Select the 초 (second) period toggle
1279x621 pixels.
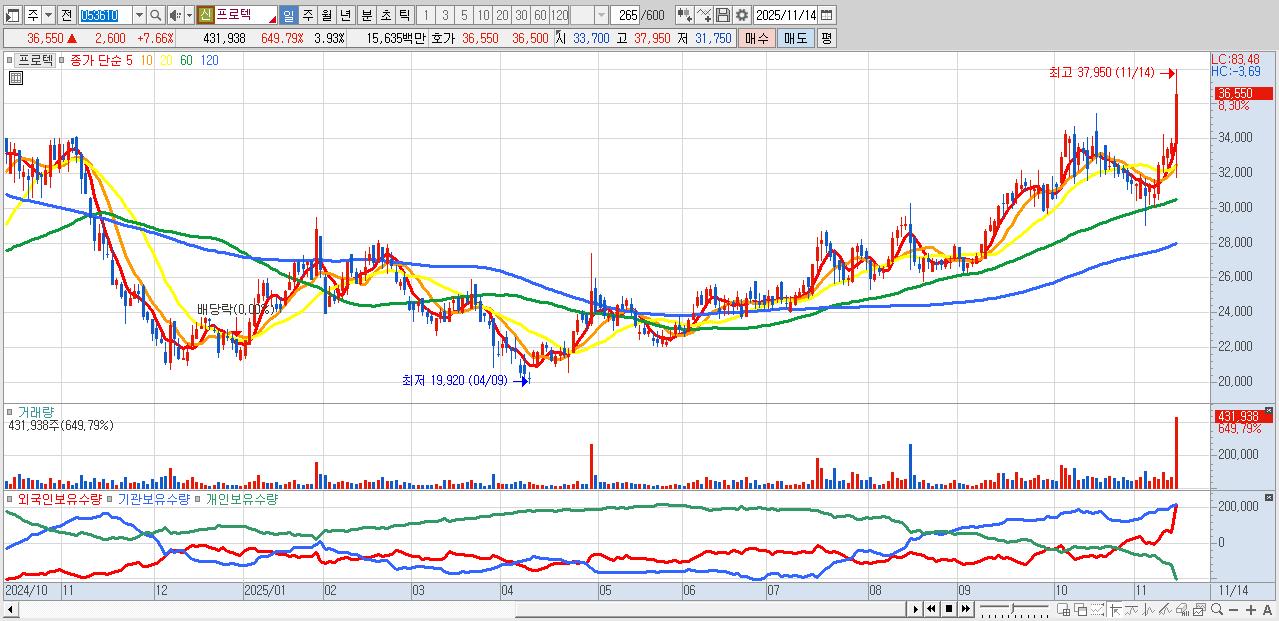pyautogui.click(x=386, y=15)
